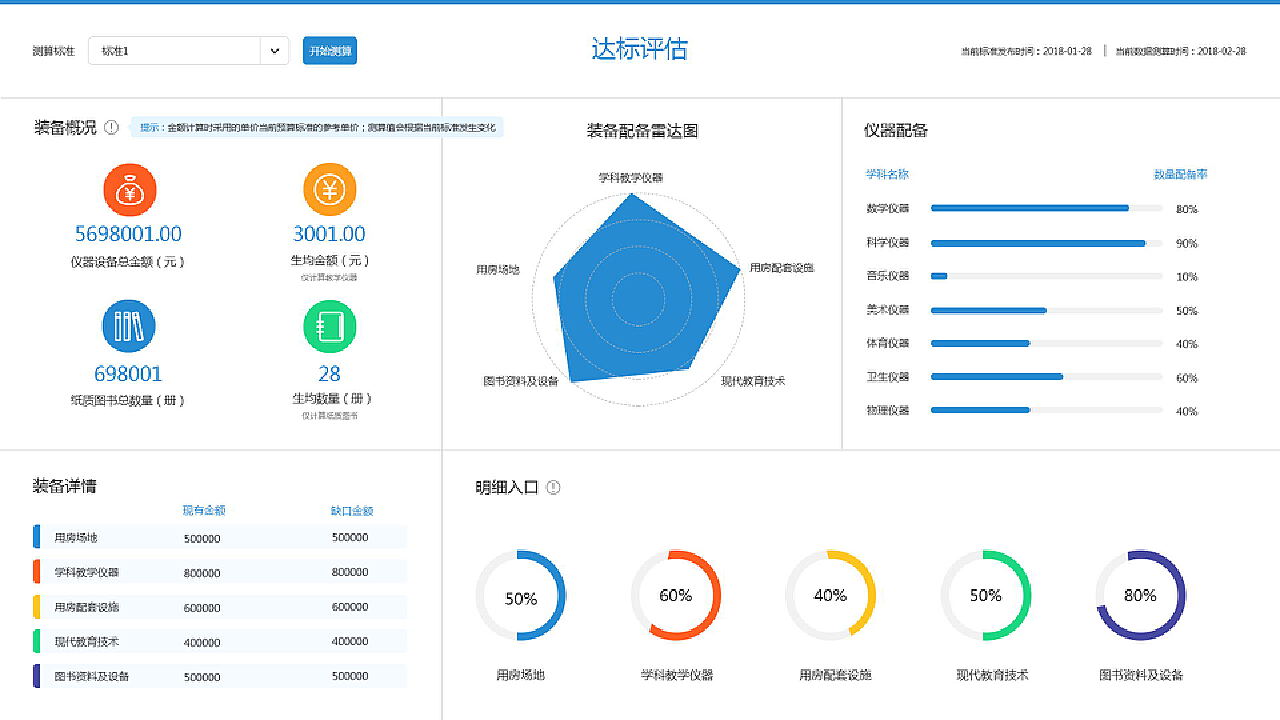
Task: Click the 3001.00 per-student amount value
Action: [x=329, y=234]
